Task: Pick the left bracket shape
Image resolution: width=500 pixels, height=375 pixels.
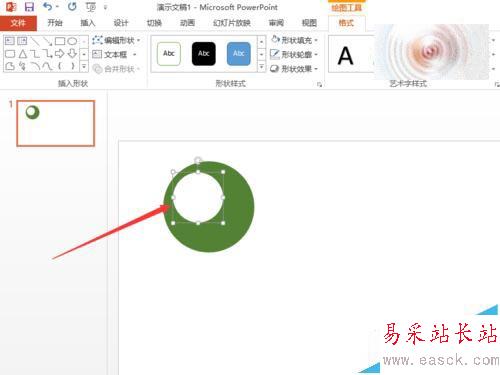Action: pyautogui.click(x=60, y=66)
